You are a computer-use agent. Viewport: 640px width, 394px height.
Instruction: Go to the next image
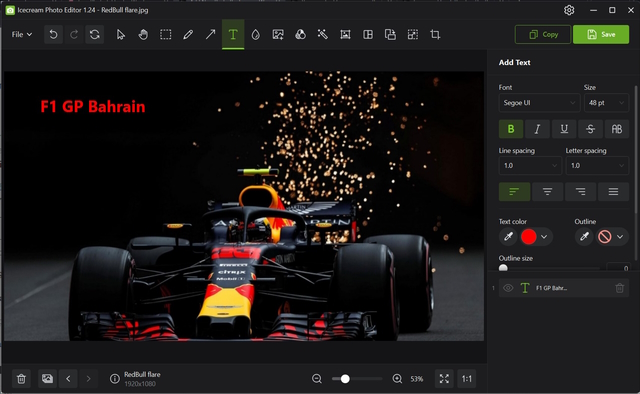[89, 379]
